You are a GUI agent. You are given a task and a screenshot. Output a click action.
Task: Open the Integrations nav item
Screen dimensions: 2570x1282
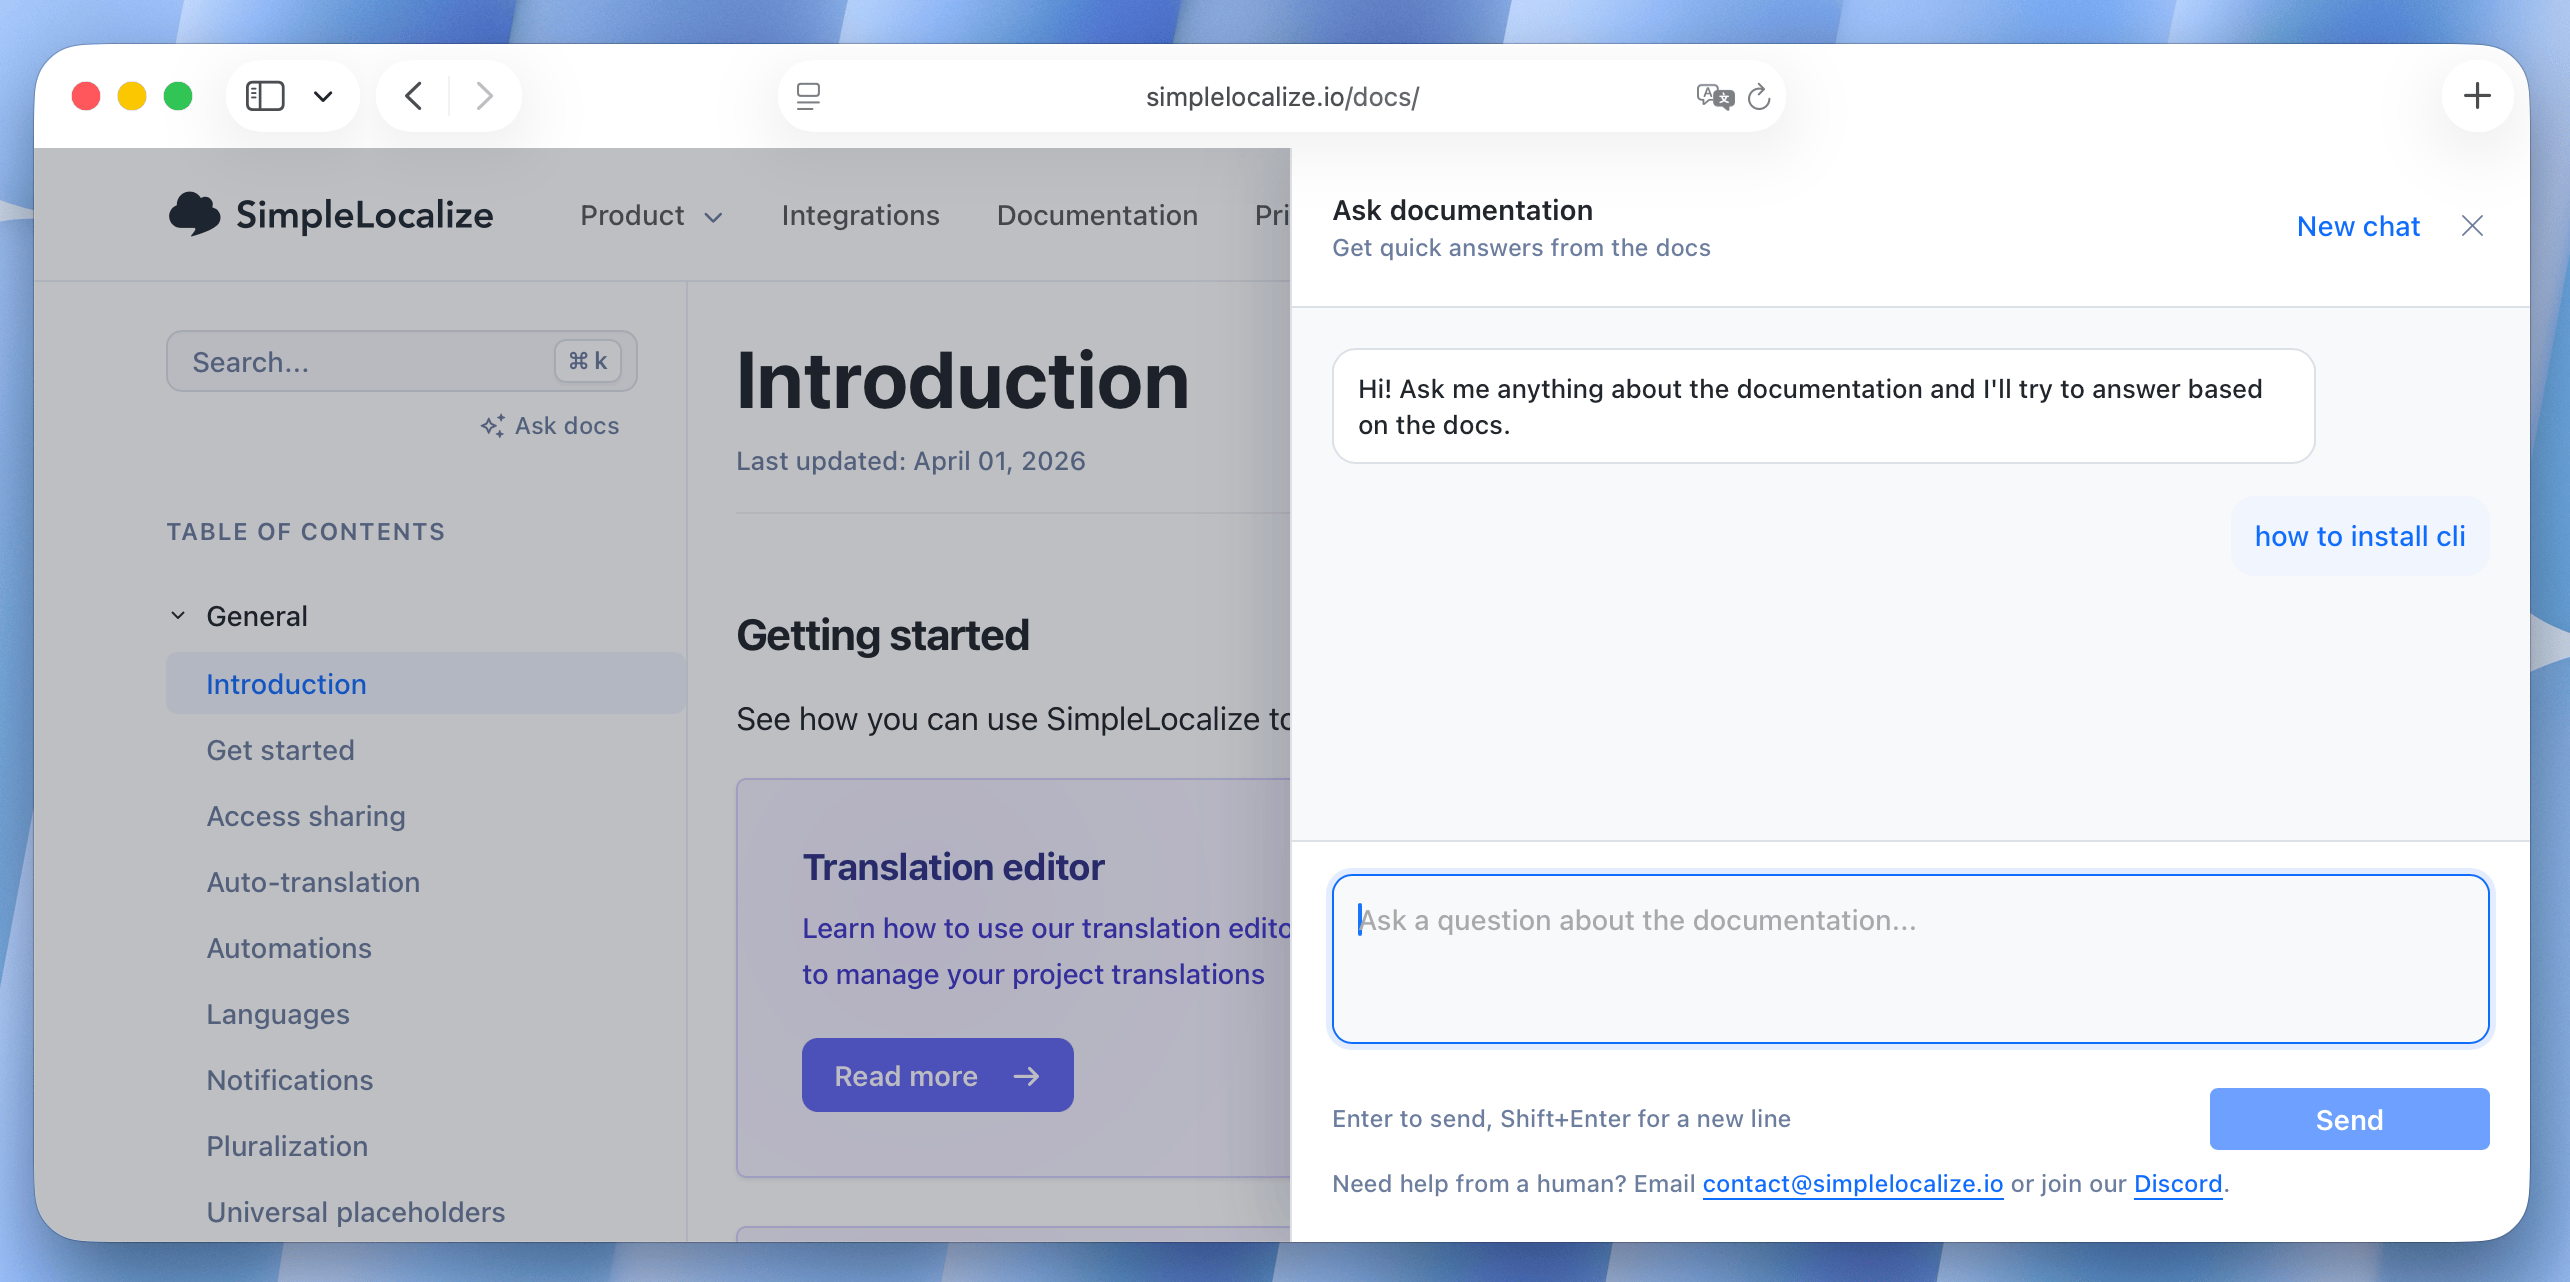coord(860,215)
